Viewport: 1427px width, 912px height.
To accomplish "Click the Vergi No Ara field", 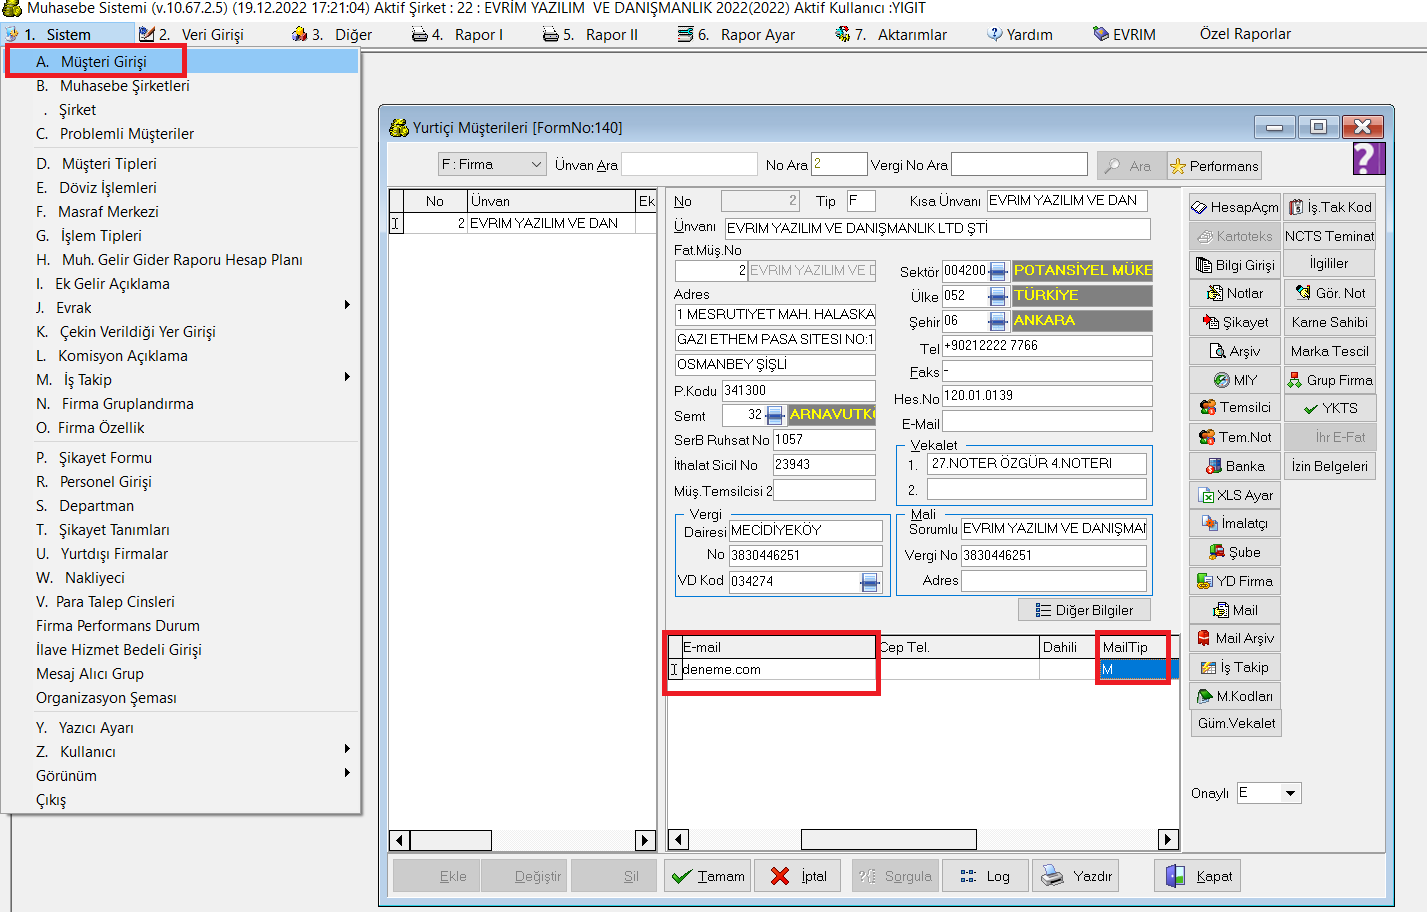I will pos(1019,165).
